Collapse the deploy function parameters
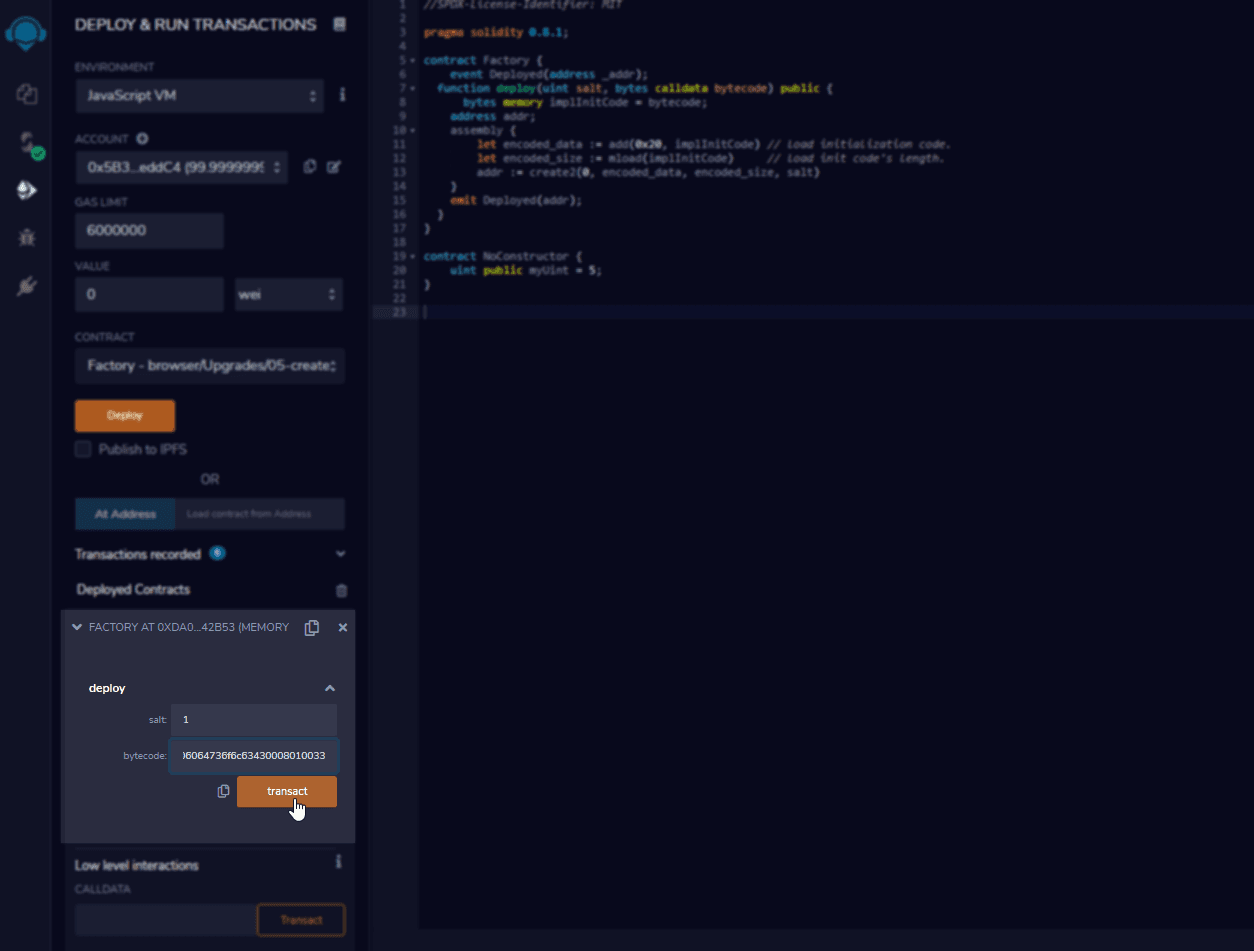 coord(330,688)
